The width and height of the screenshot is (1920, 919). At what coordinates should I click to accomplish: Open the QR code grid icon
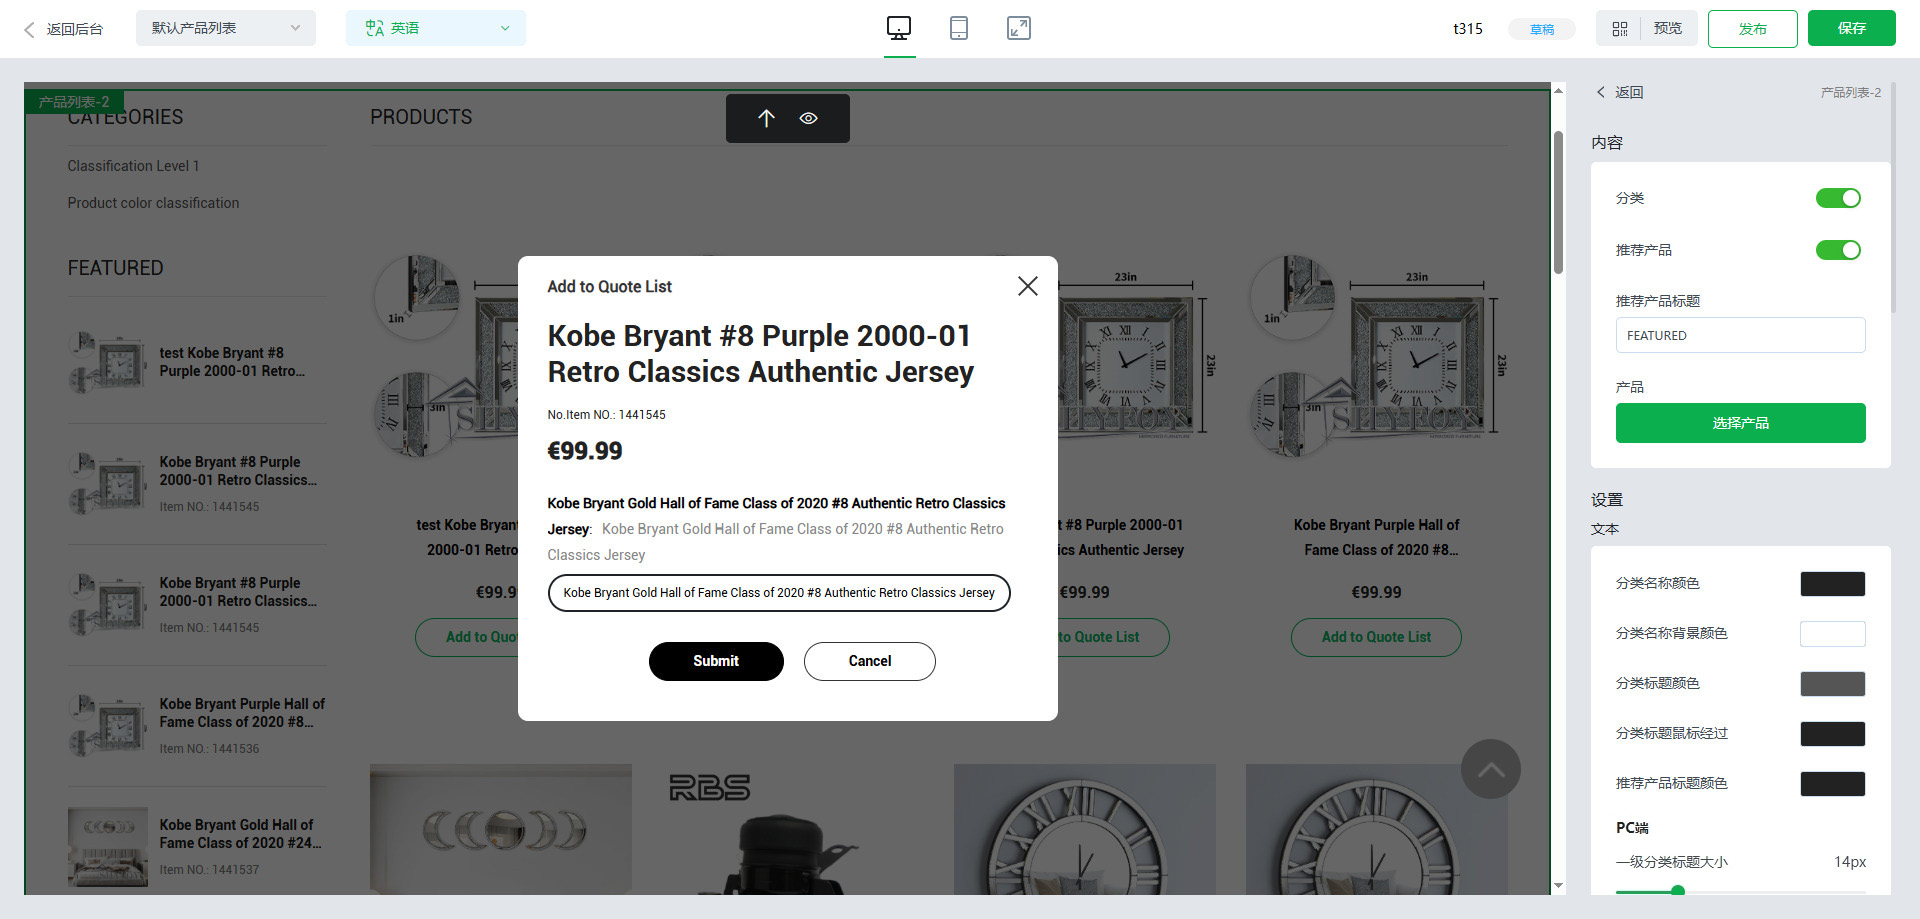point(1620,29)
